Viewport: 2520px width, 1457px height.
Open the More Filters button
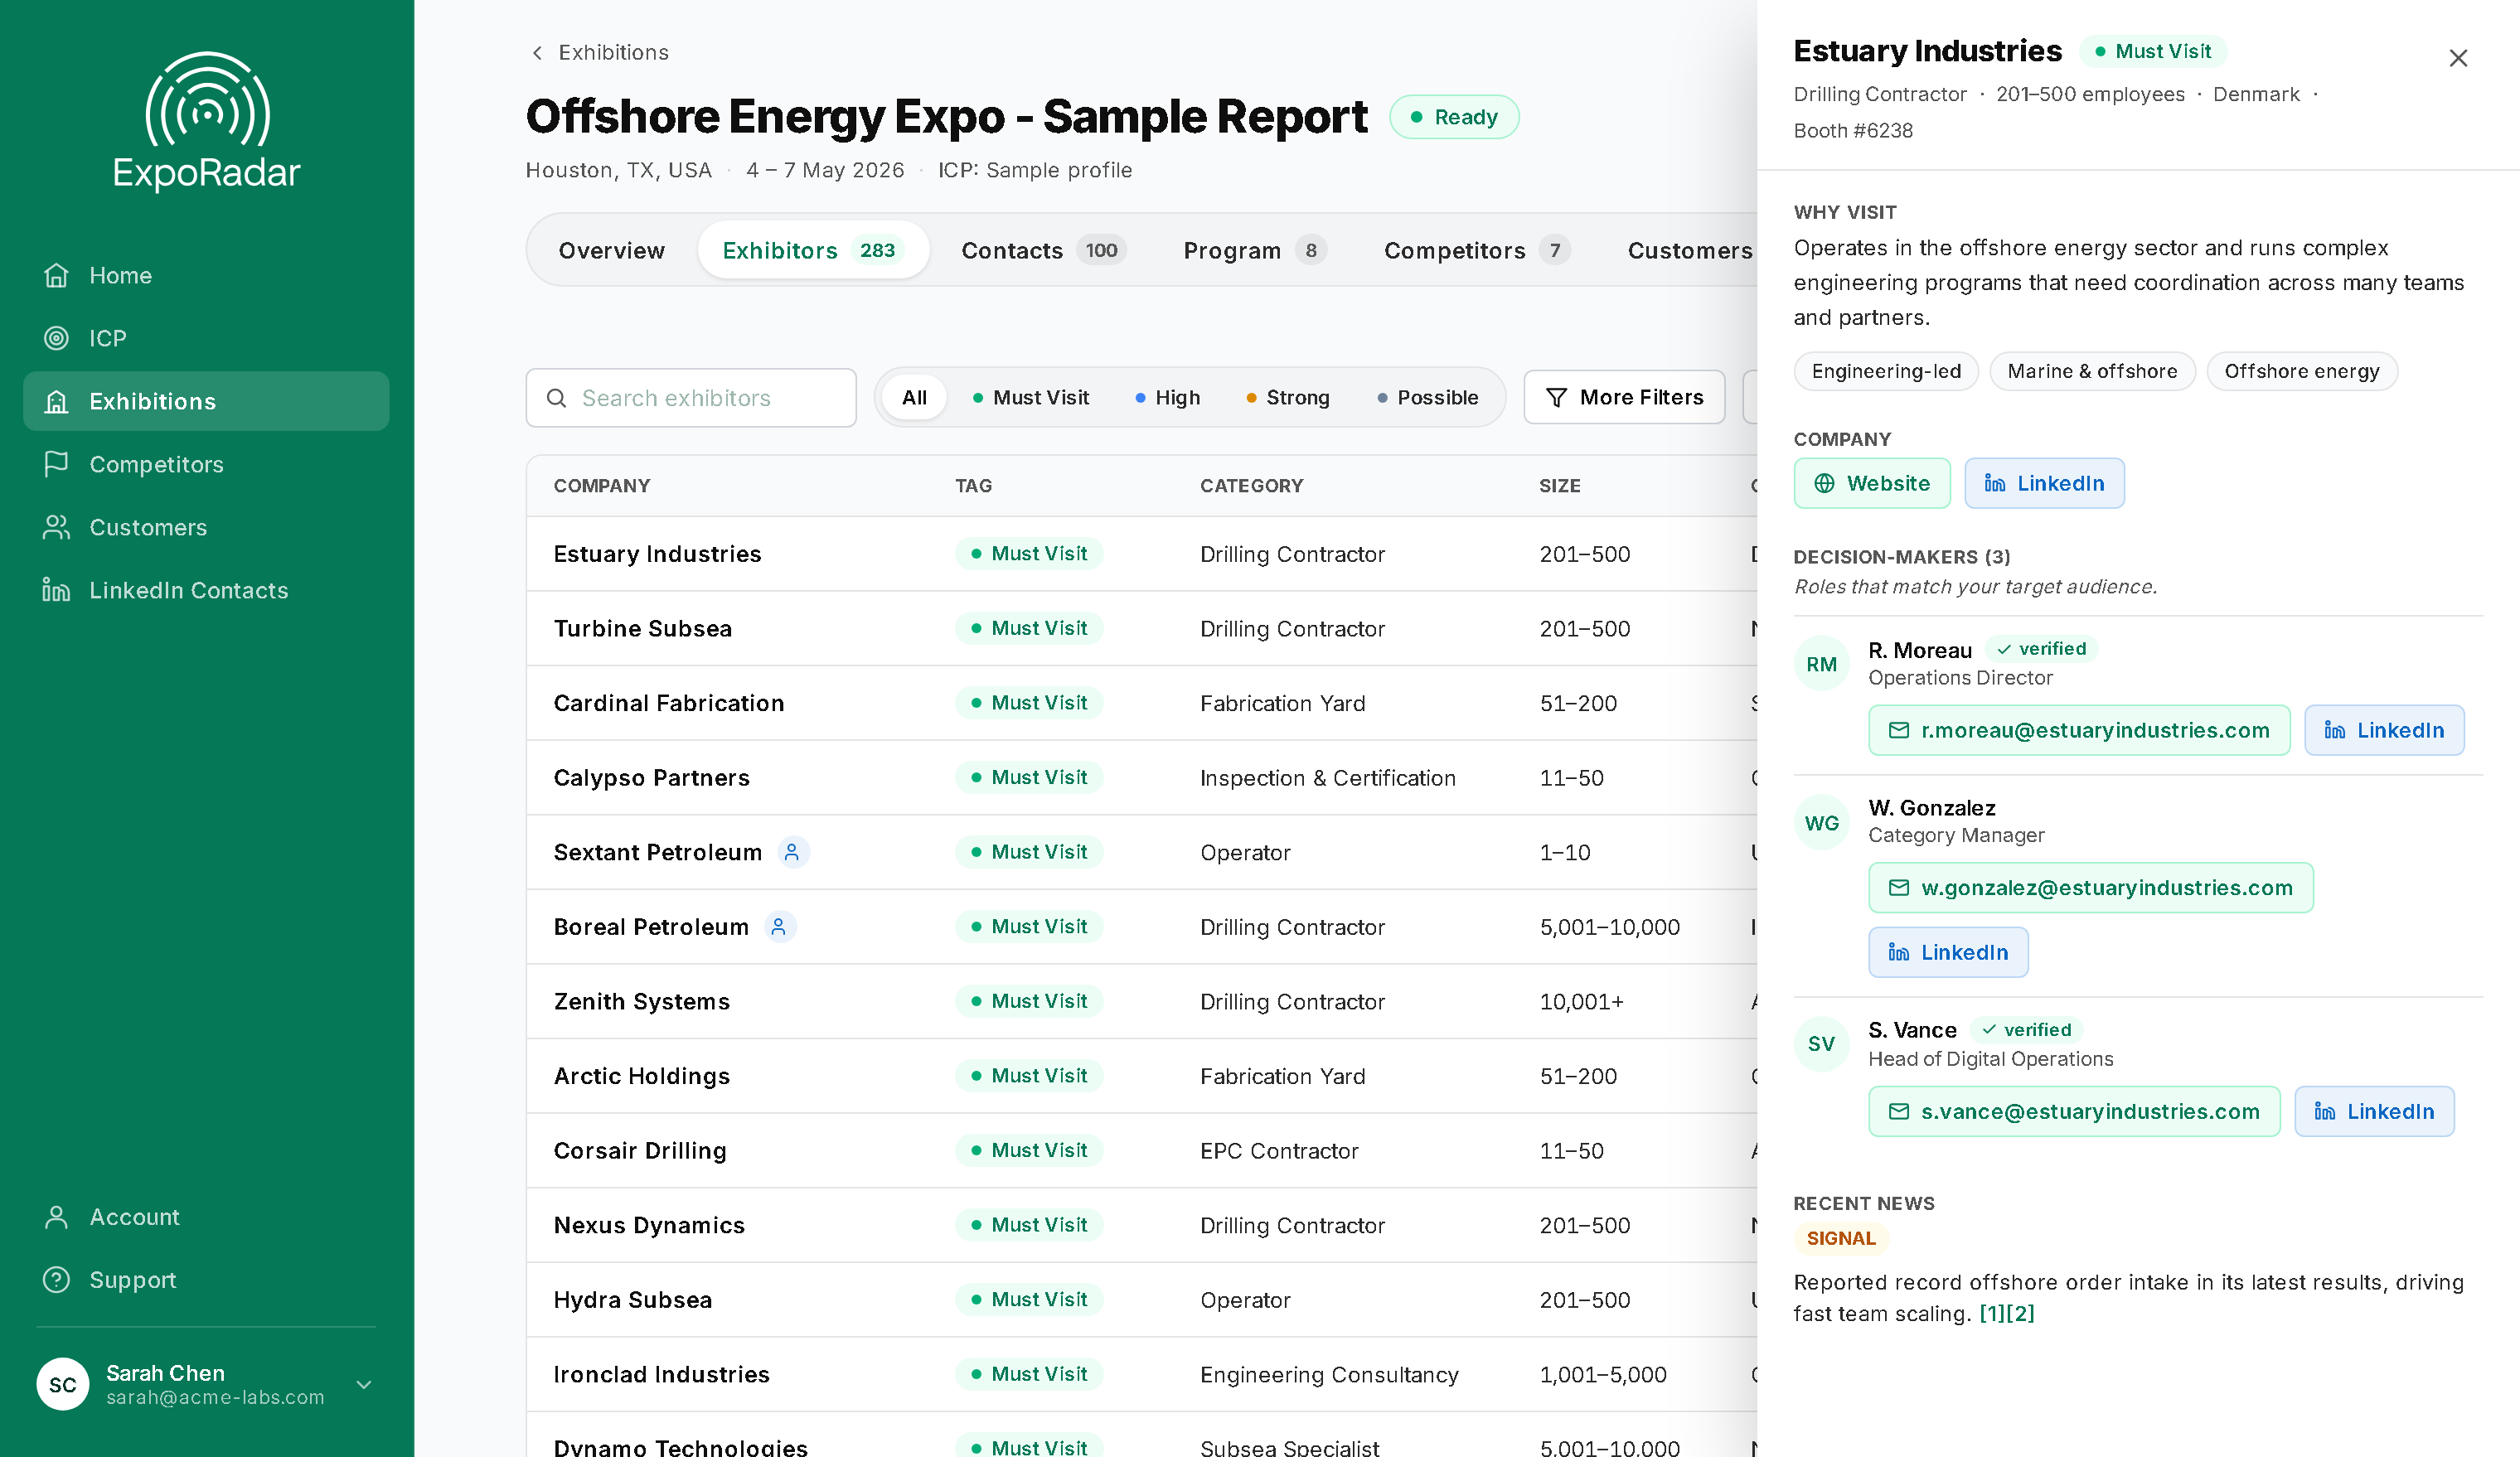pos(1624,398)
